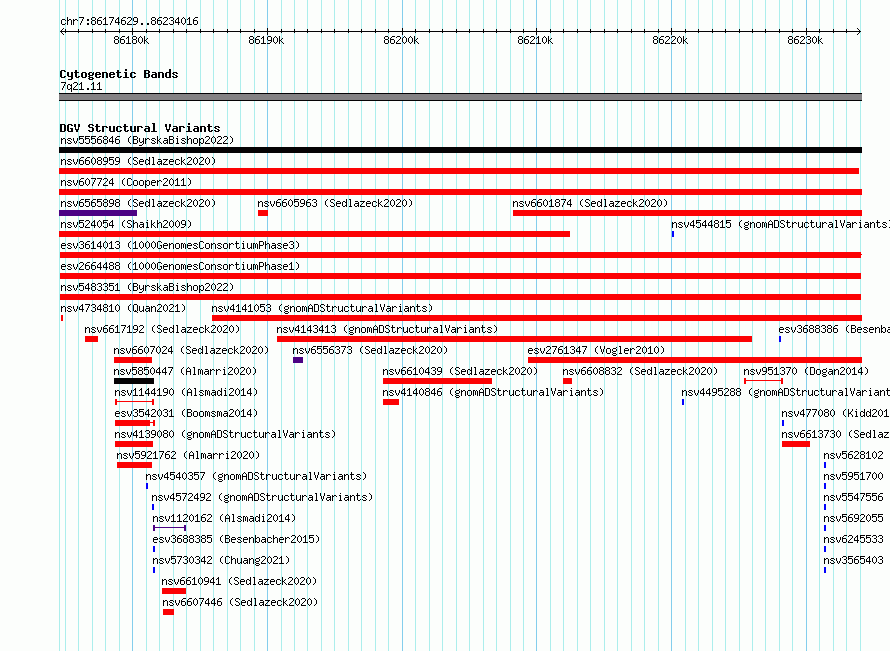Click the red bar under nsv6610941
Image resolution: width=890 pixels, height=651 pixels.
tap(174, 591)
